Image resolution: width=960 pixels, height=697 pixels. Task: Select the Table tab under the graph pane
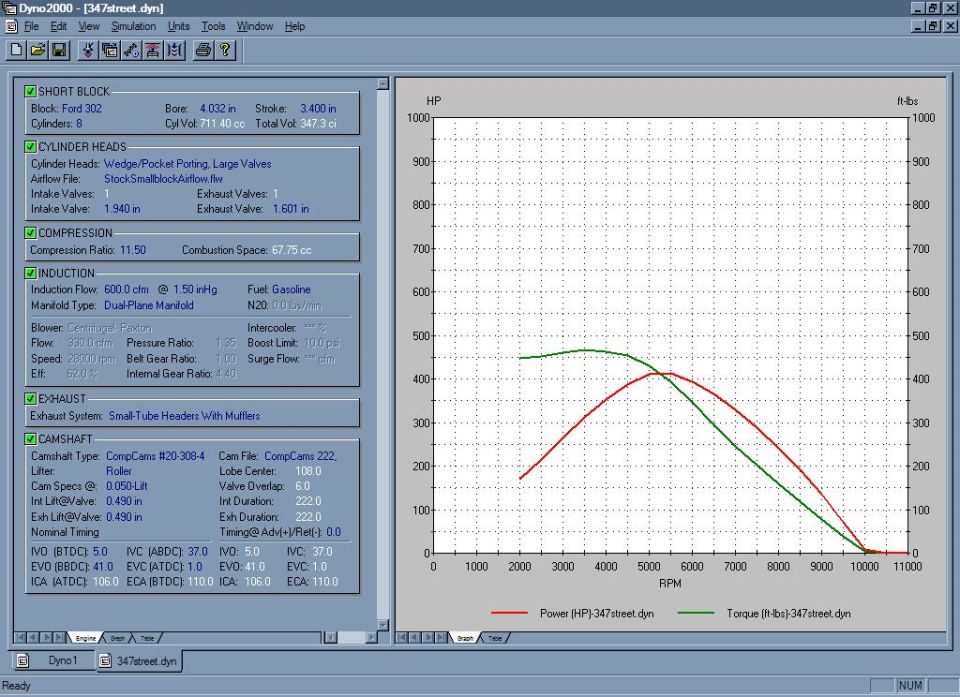click(495, 638)
